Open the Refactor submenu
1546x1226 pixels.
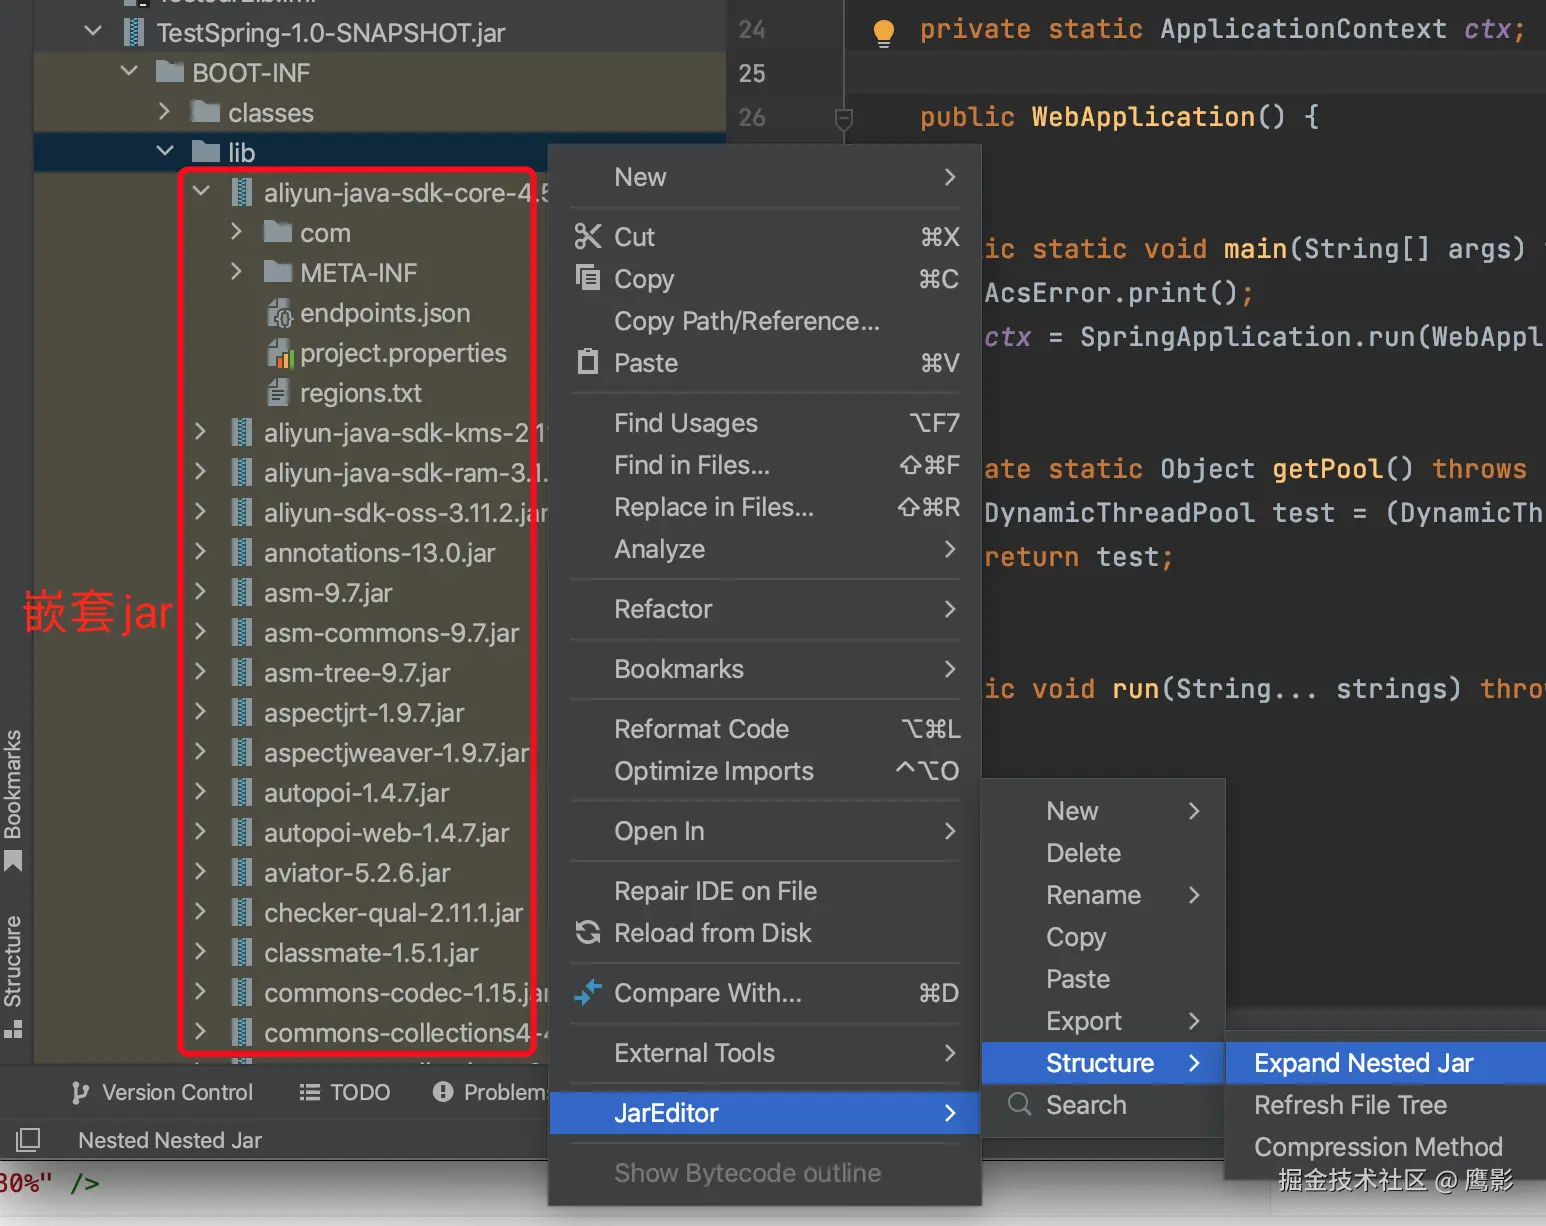(765, 609)
